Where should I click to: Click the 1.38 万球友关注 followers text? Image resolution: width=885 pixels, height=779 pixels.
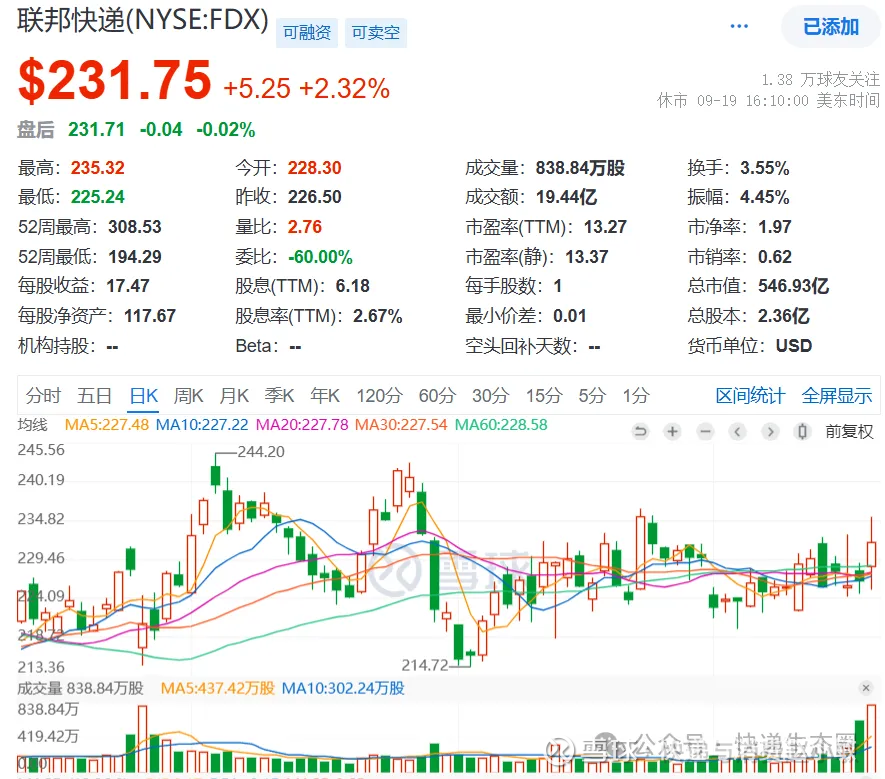[x=820, y=80]
